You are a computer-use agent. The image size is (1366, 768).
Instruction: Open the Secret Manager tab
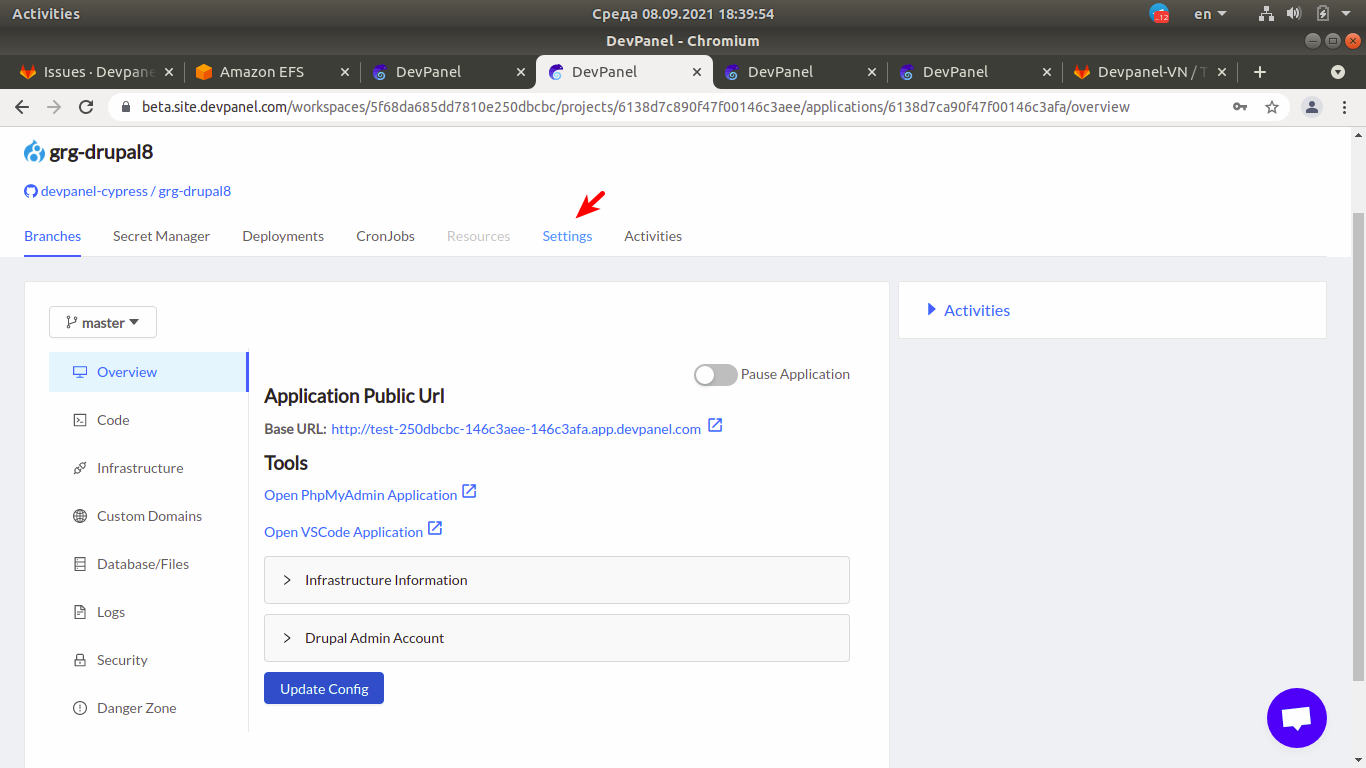[161, 236]
